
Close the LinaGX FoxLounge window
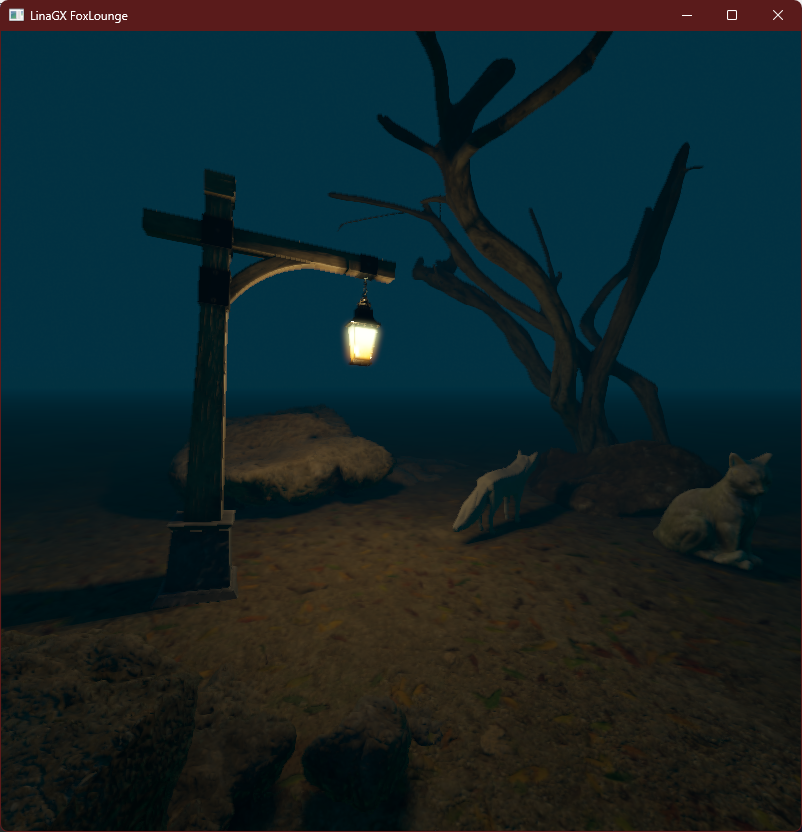click(778, 15)
